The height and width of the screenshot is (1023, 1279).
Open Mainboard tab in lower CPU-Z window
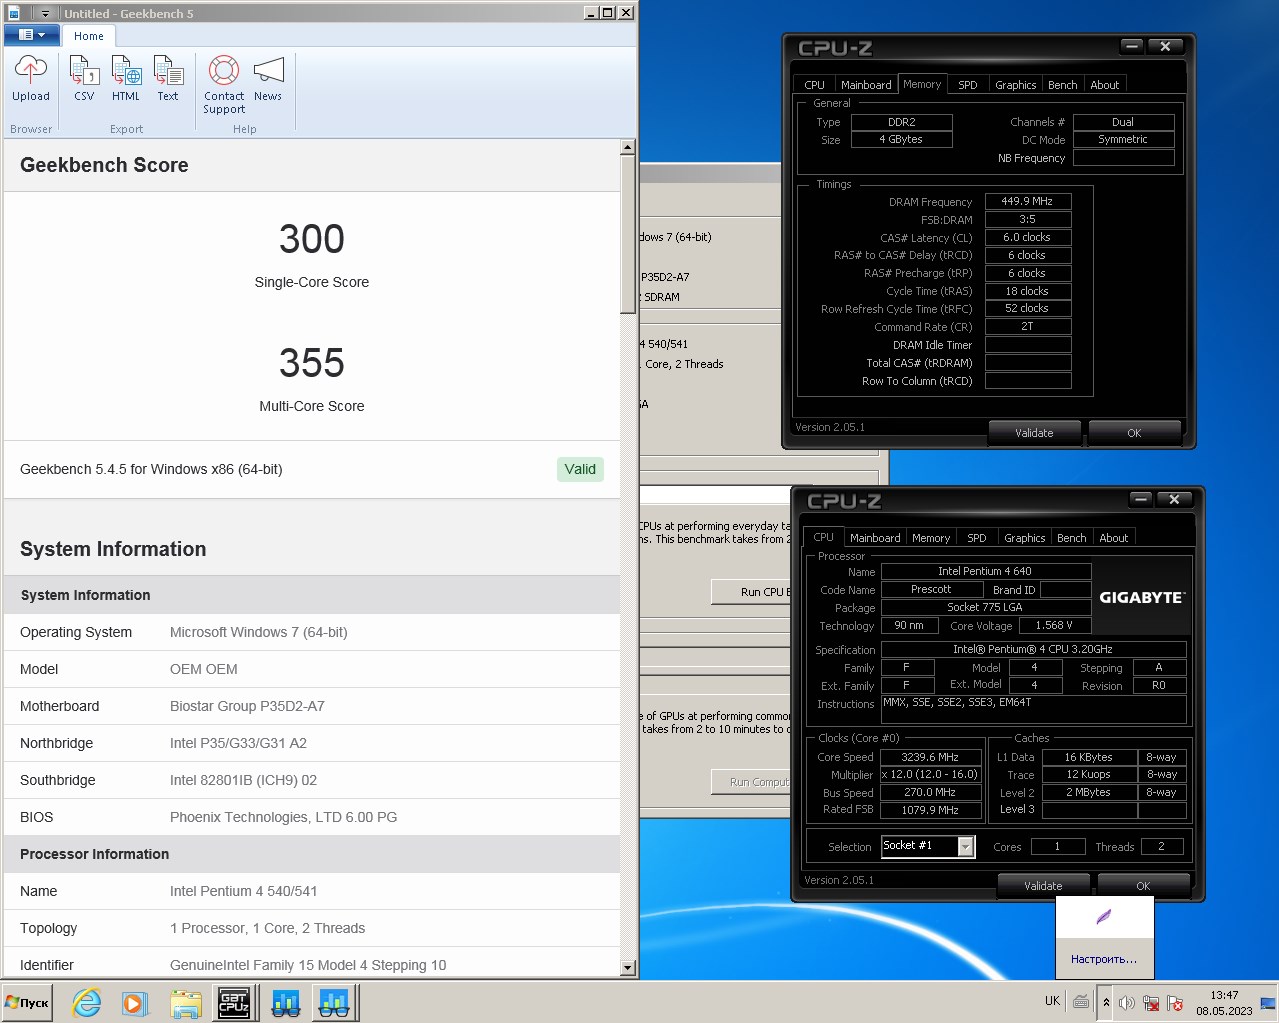[875, 538]
